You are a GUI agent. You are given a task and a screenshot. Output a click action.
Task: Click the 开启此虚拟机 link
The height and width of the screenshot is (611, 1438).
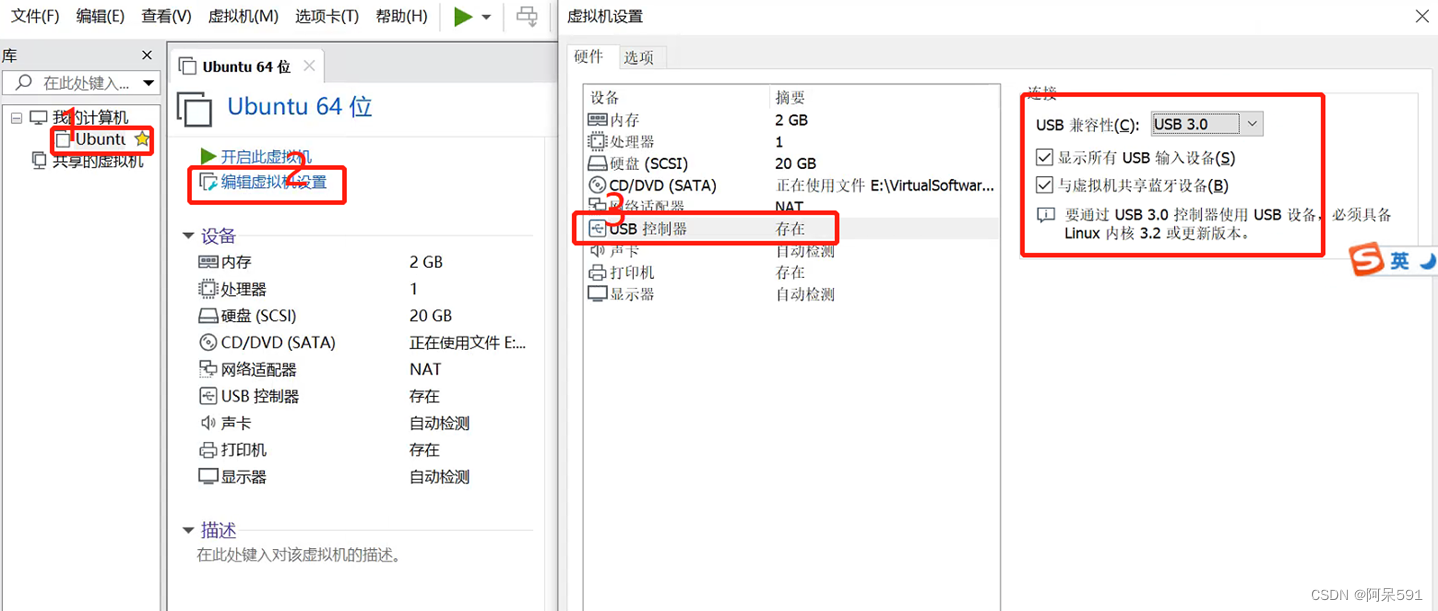[266, 156]
